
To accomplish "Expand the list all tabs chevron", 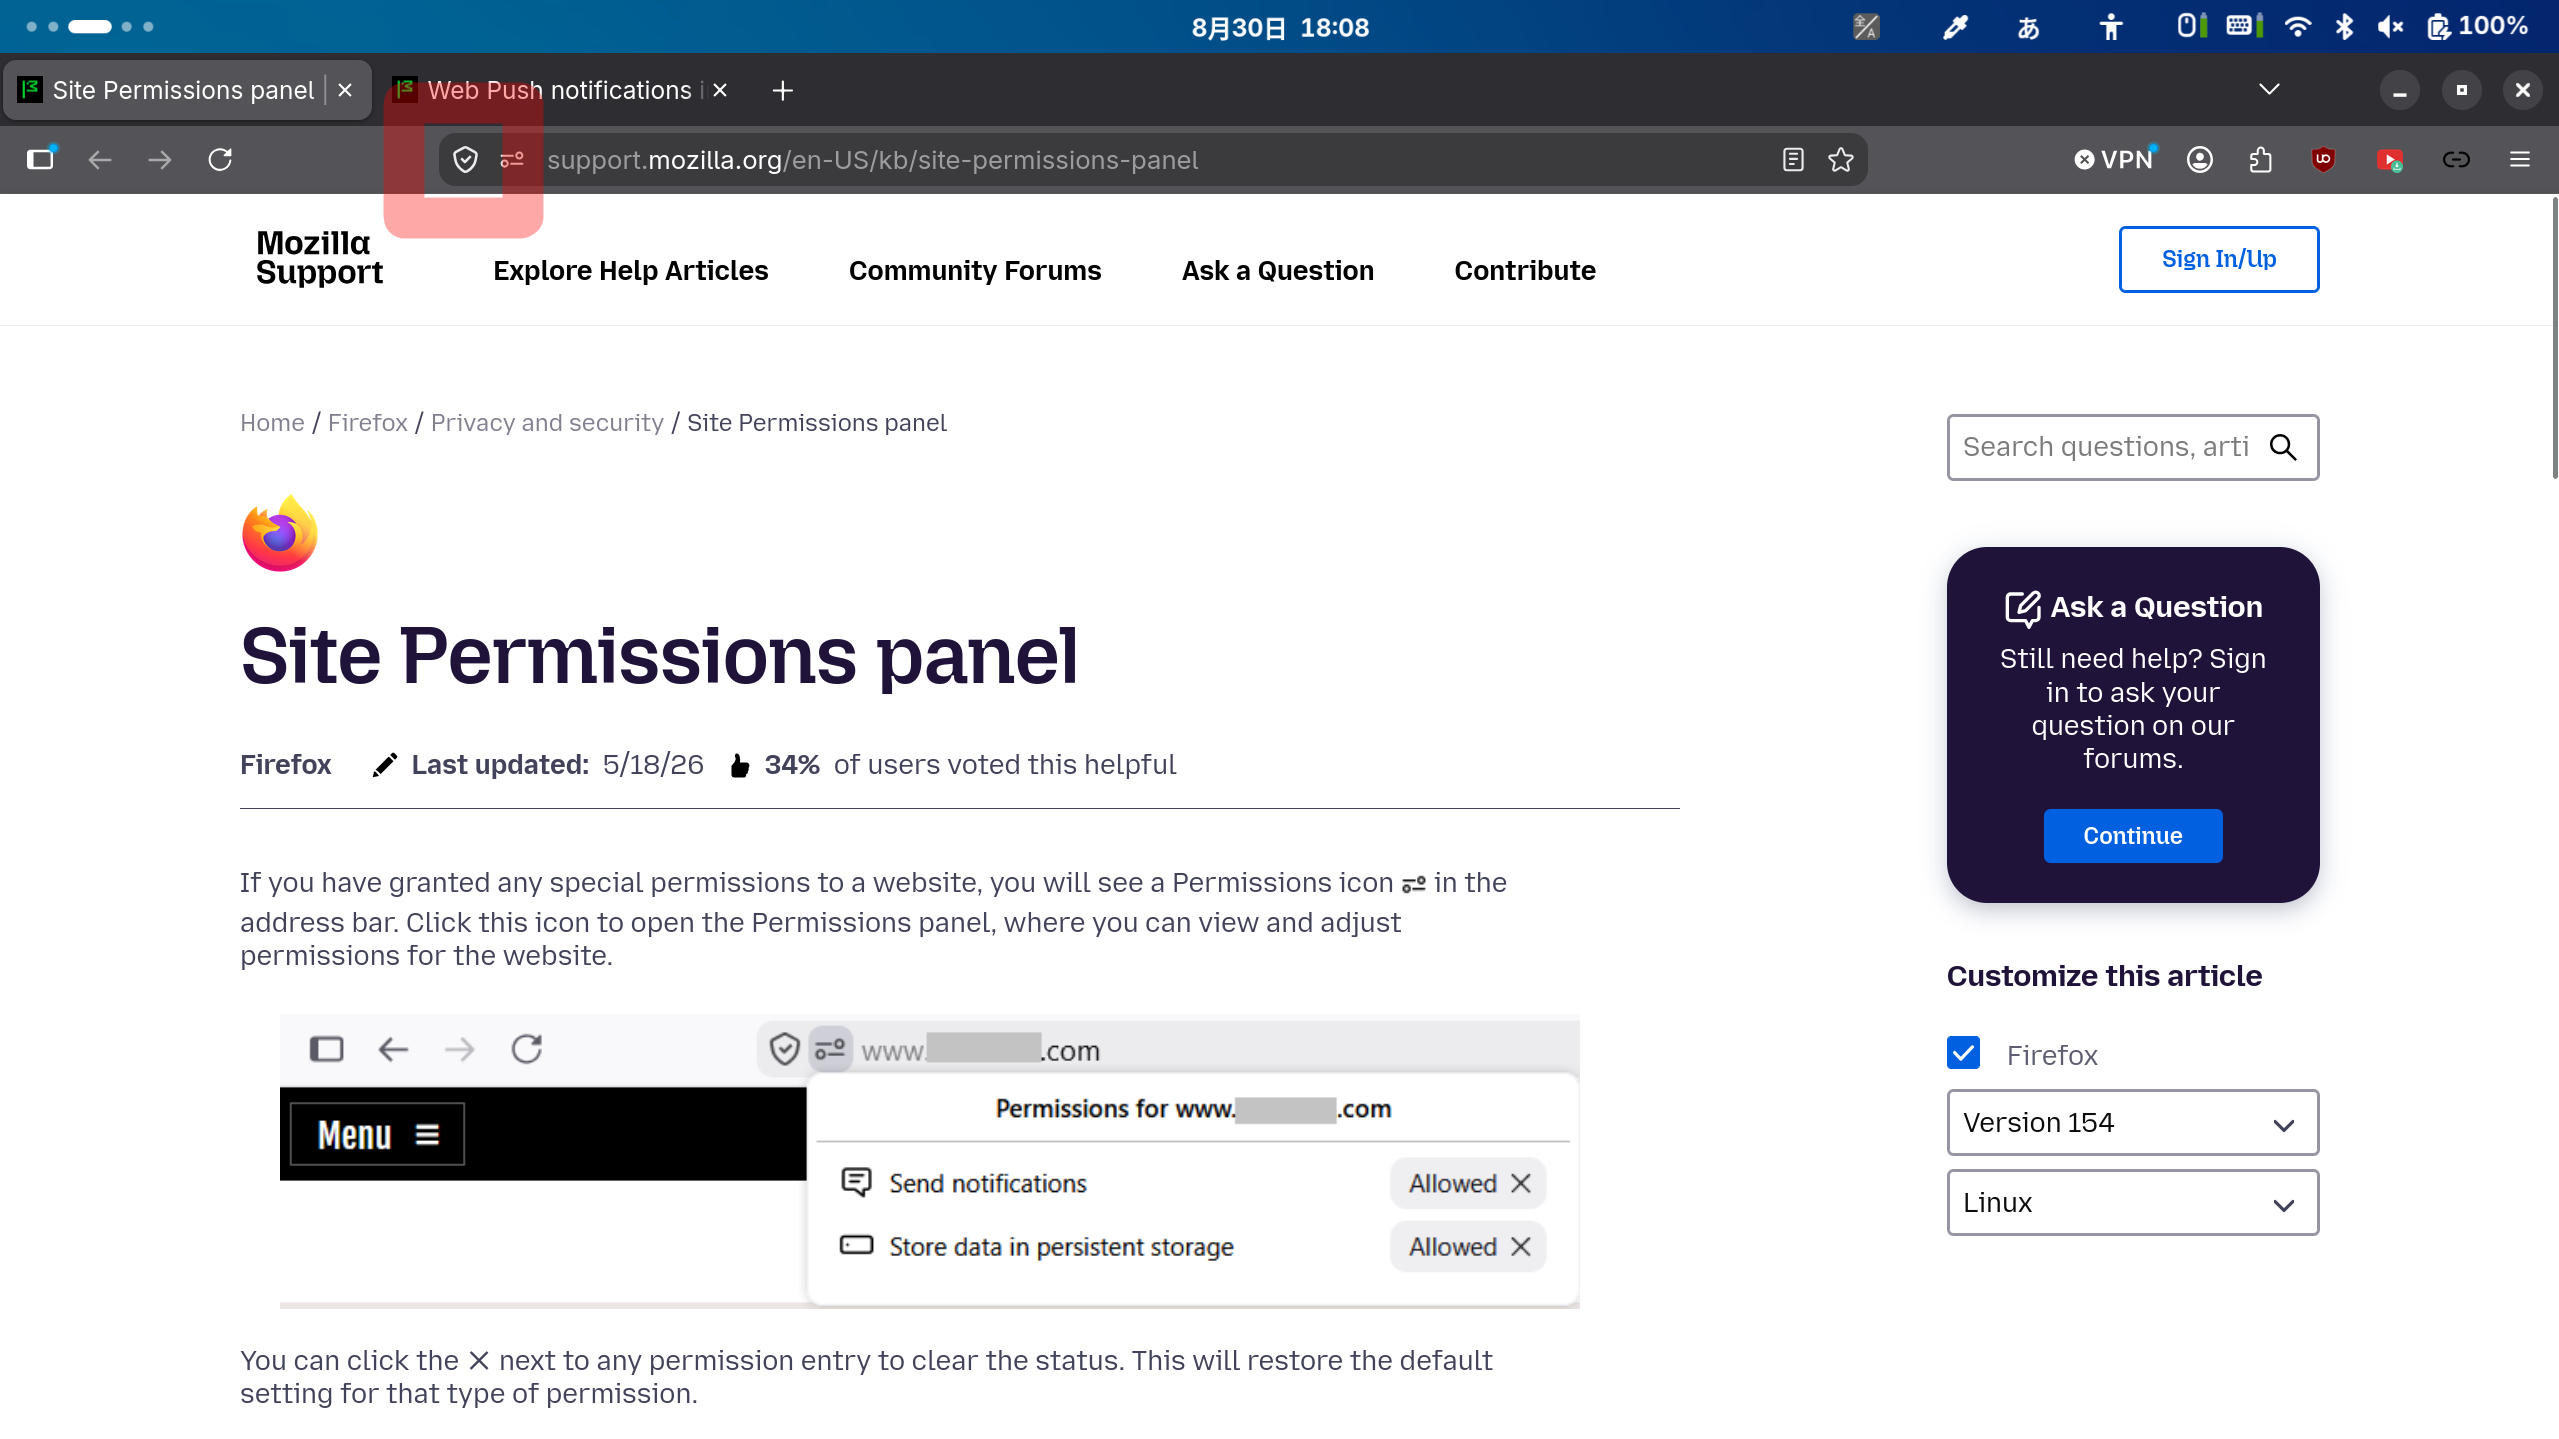I will (x=2269, y=90).
